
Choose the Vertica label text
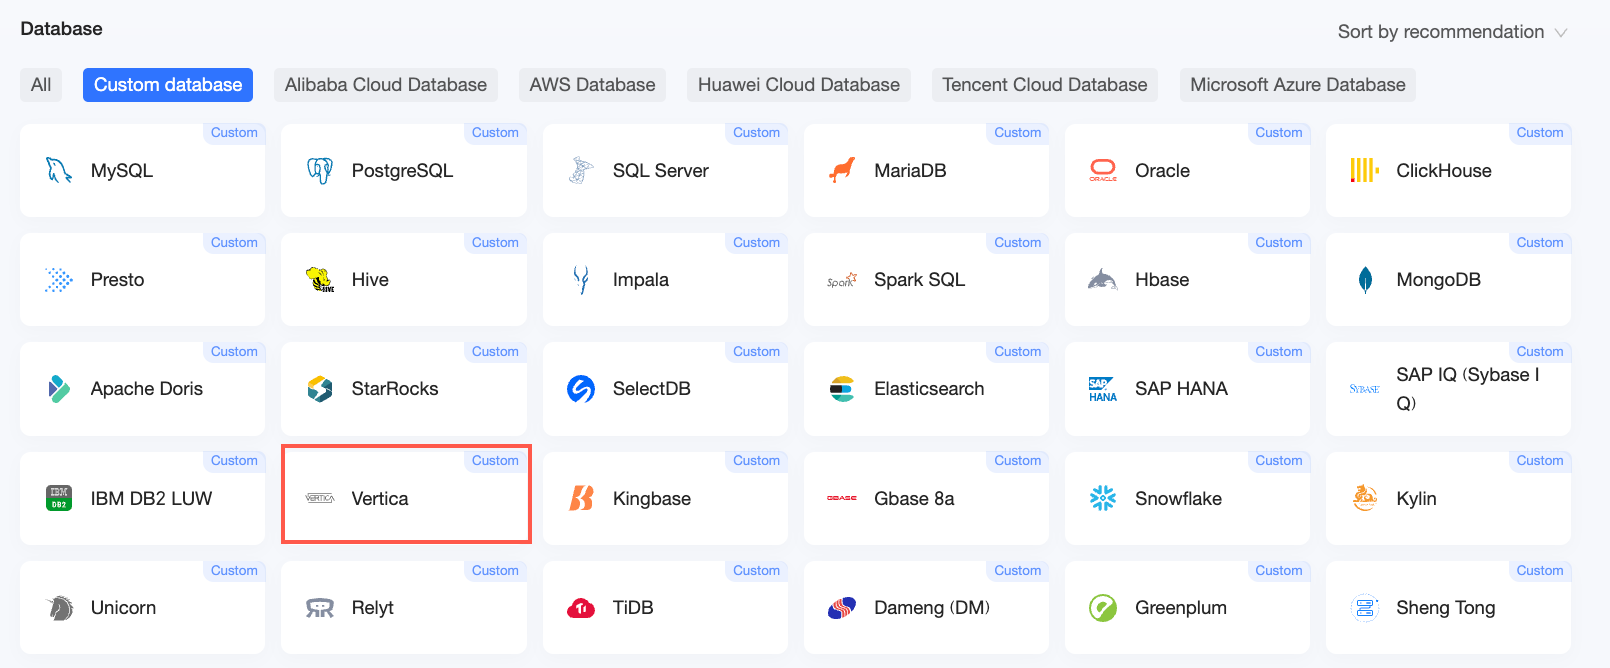pos(380,498)
